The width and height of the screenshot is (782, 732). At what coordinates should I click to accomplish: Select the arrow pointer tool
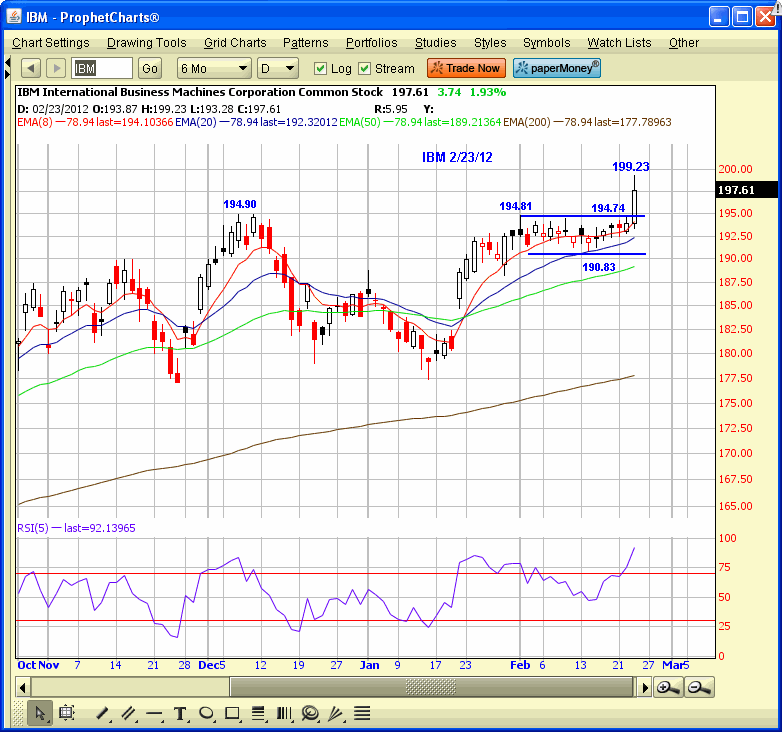pyautogui.click(x=41, y=713)
